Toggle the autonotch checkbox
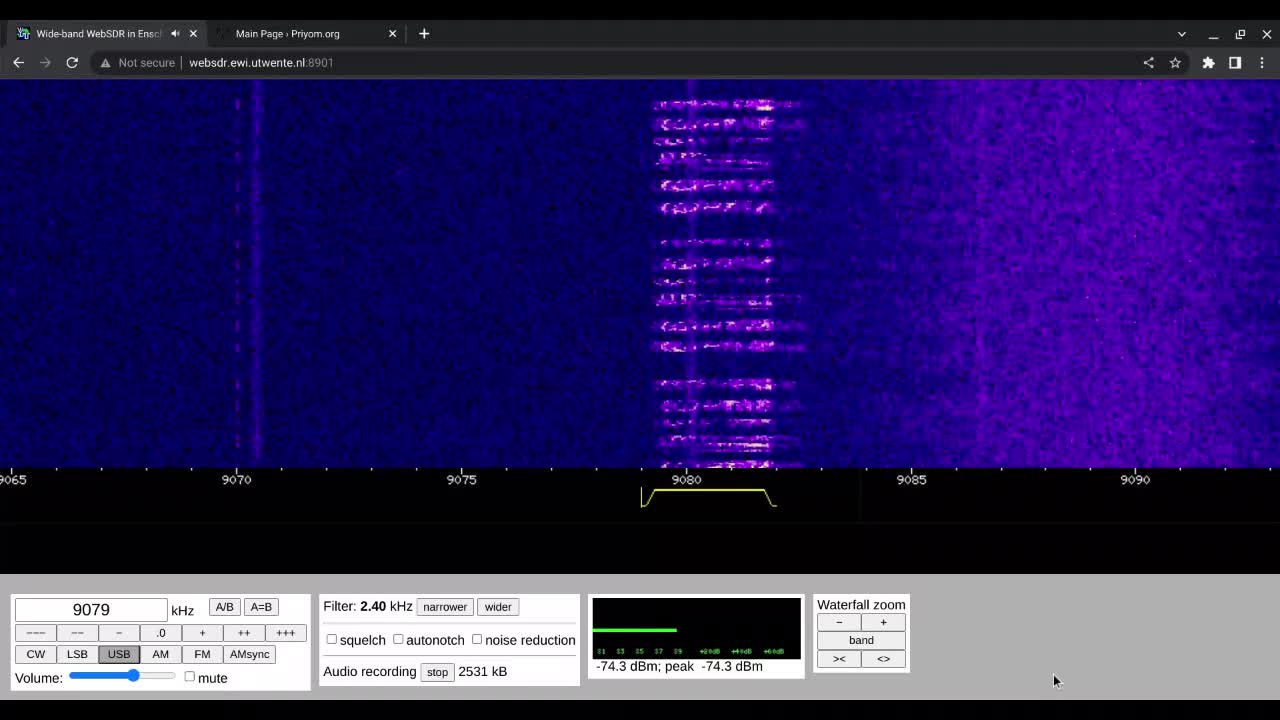1280x720 pixels. click(398, 639)
